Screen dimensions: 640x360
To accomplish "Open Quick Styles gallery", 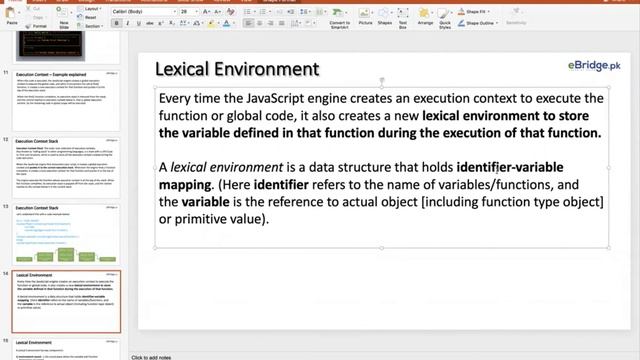I will 444,18.
